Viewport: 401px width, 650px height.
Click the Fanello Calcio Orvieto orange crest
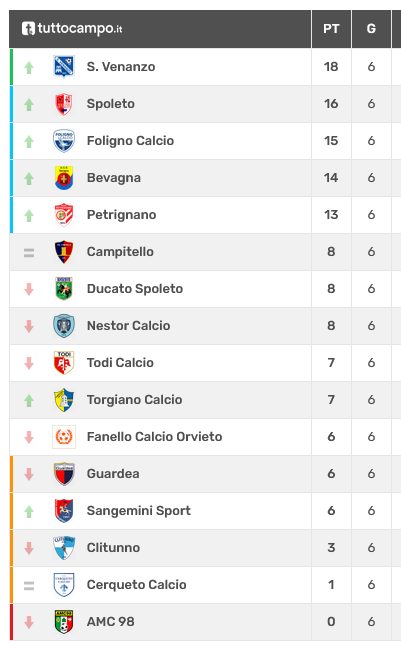(x=64, y=437)
